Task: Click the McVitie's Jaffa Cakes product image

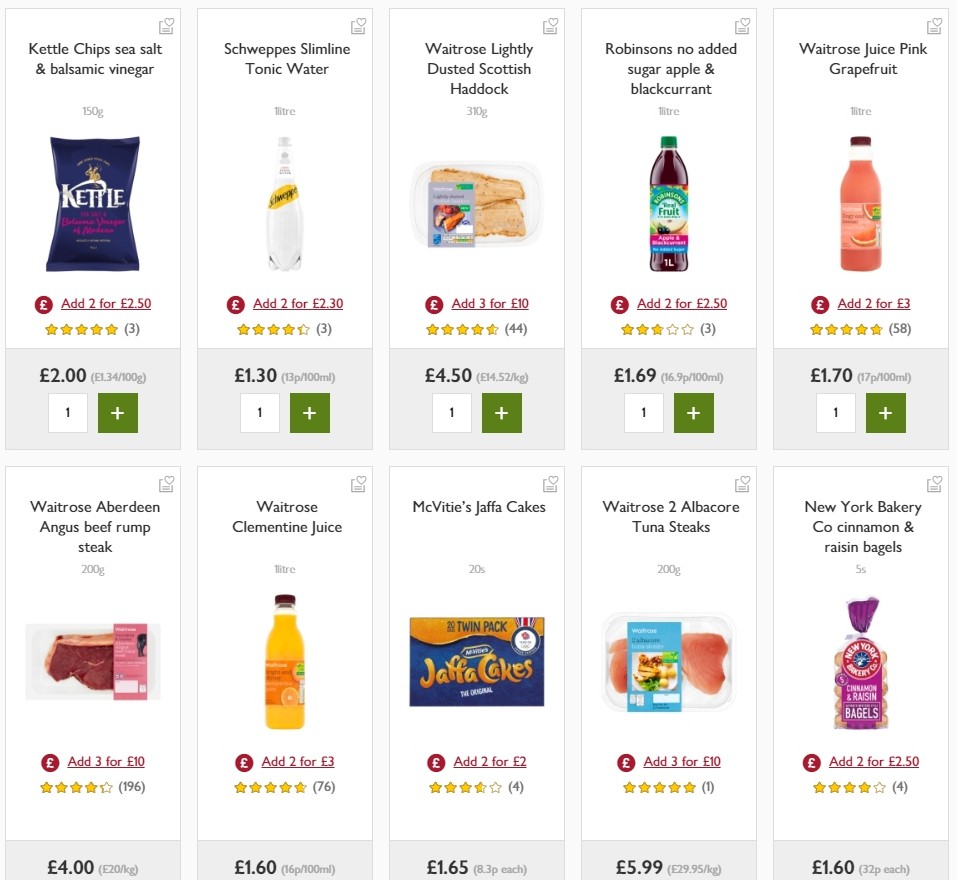Action: click(x=476, y=661)
